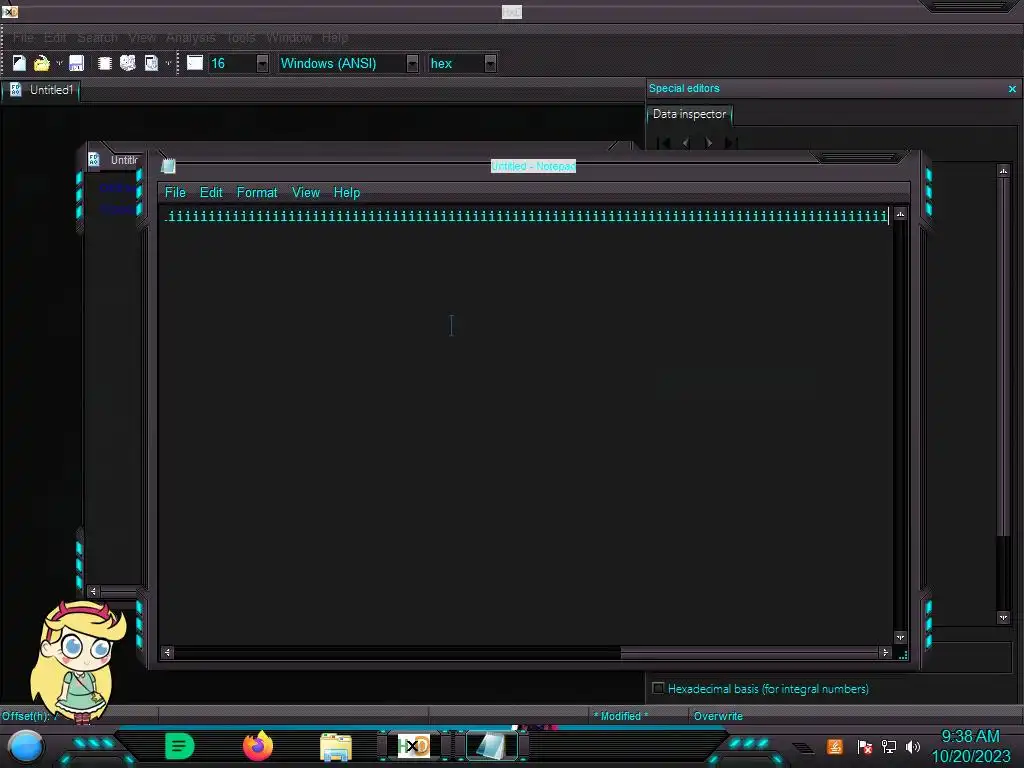Switch to HxD via taskbar button
The width and height of the screenshot is (1024, 768).
pyautogui.click(x=414, y=746)
